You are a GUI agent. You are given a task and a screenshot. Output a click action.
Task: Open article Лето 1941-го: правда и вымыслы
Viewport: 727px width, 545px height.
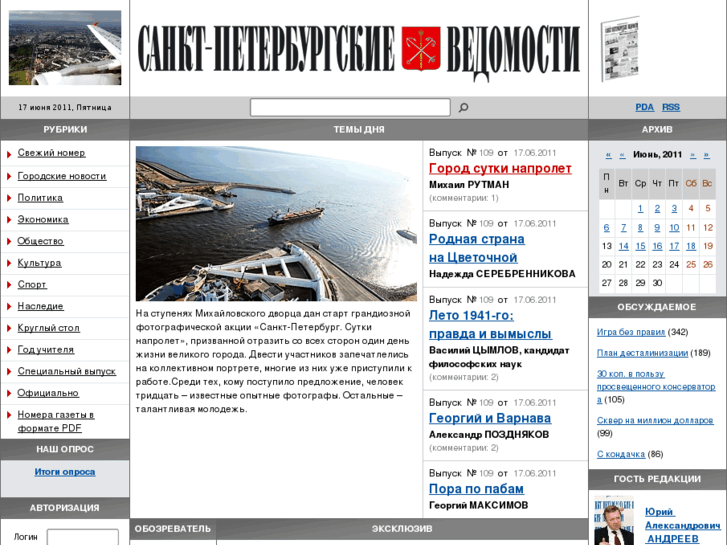(490, 325)
